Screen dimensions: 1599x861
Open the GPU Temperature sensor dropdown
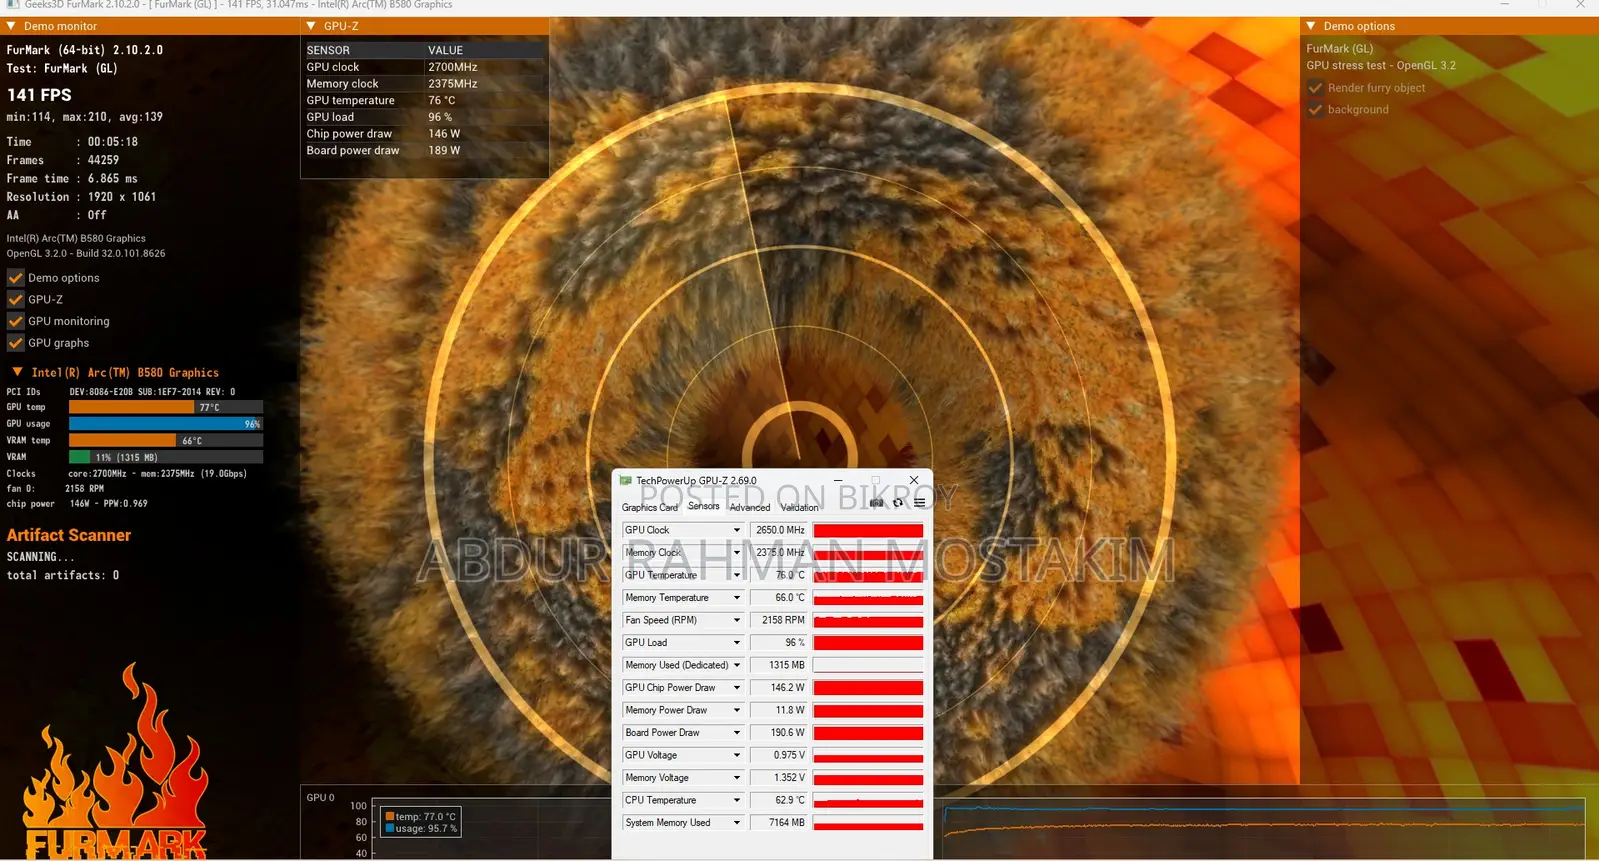tap(737, 576)
